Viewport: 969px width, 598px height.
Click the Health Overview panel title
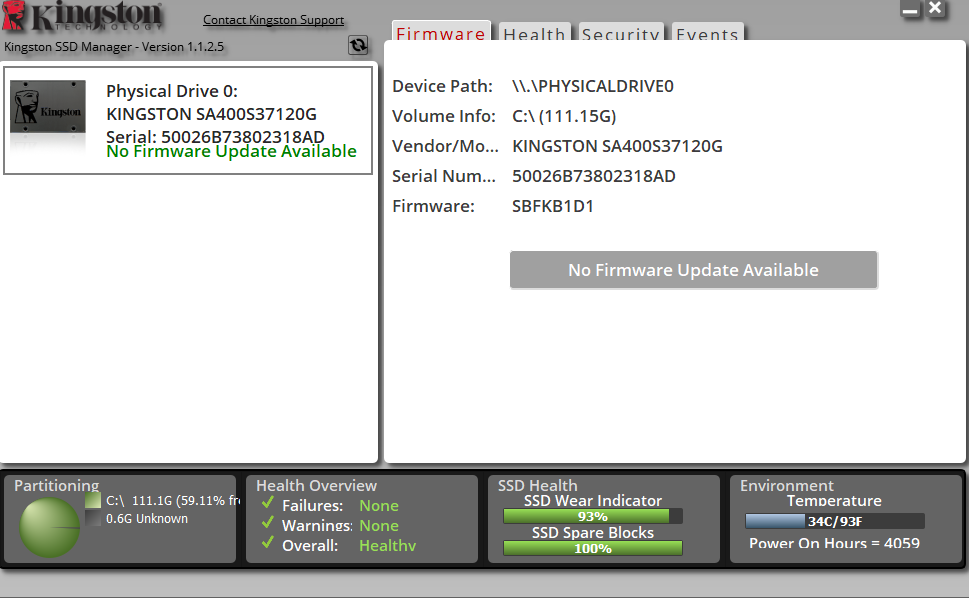(316, 486)
